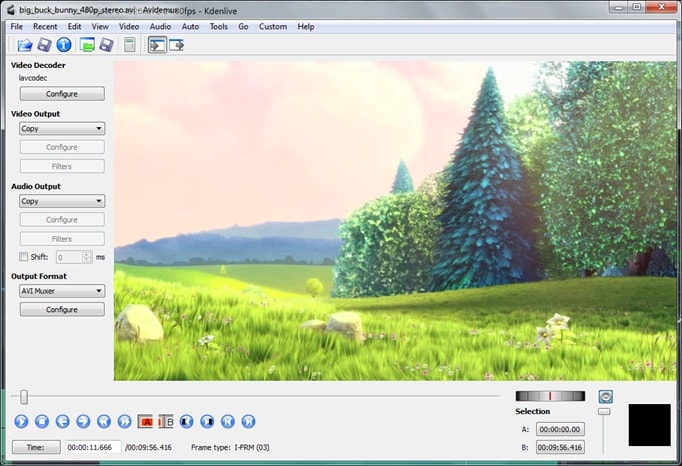Click Video Output Configure button
The width and height of the screenshot is (682, 466).
coord(62,147)
